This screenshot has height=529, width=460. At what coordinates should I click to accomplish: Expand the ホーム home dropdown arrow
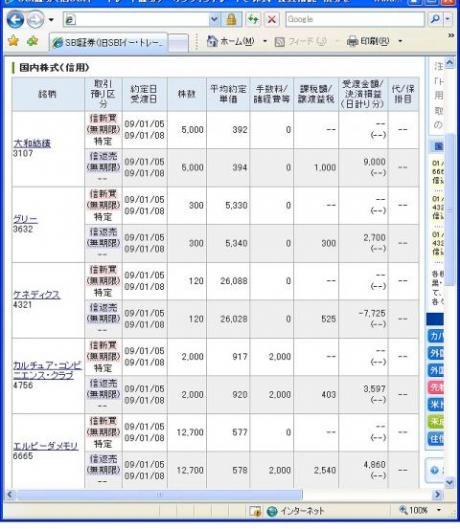[x=265, y=41]
